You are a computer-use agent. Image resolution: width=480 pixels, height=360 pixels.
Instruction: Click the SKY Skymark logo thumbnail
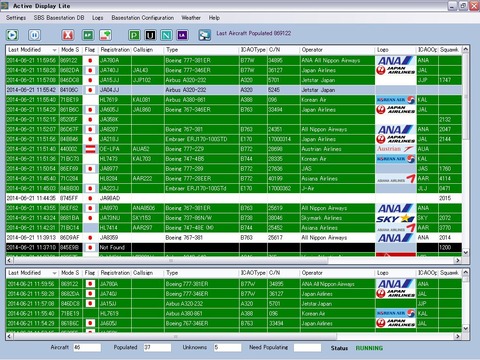tap(396, 218)
